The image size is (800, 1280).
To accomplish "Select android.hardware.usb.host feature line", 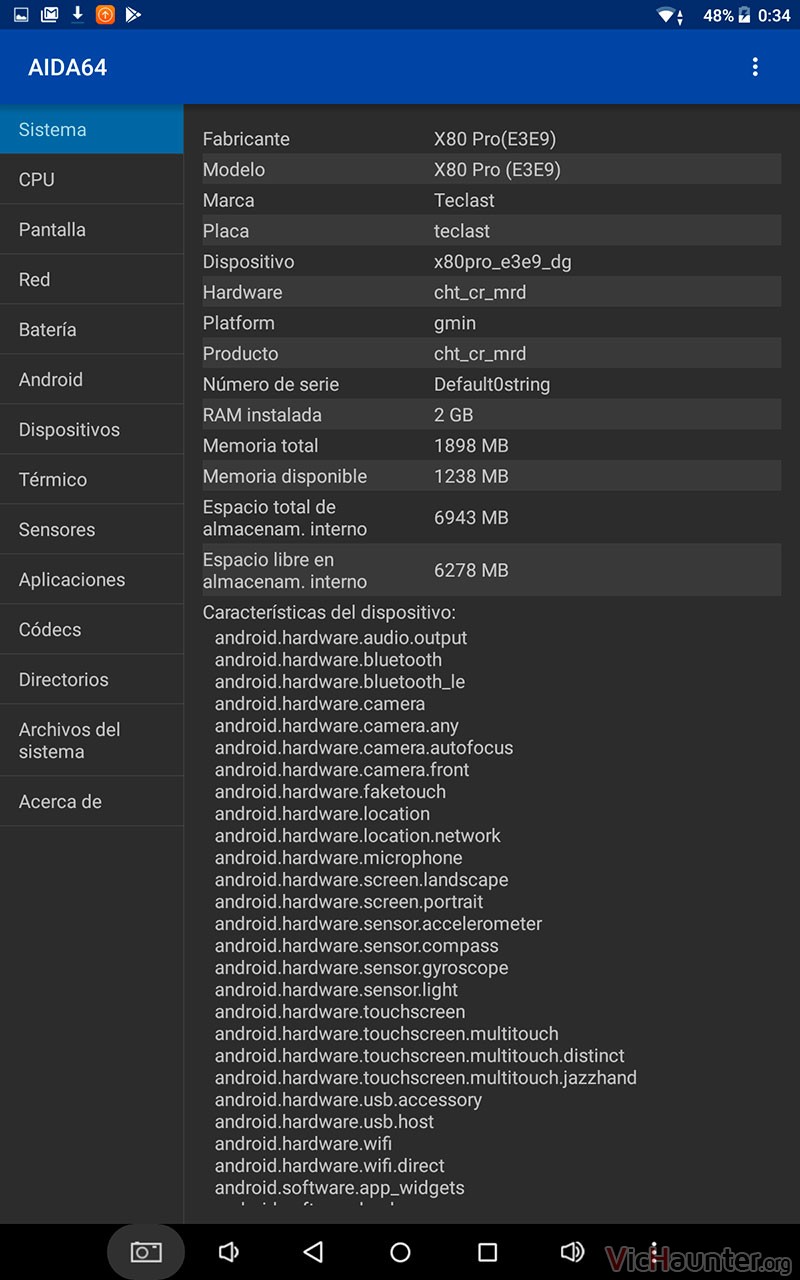I will coord(325,1122).
